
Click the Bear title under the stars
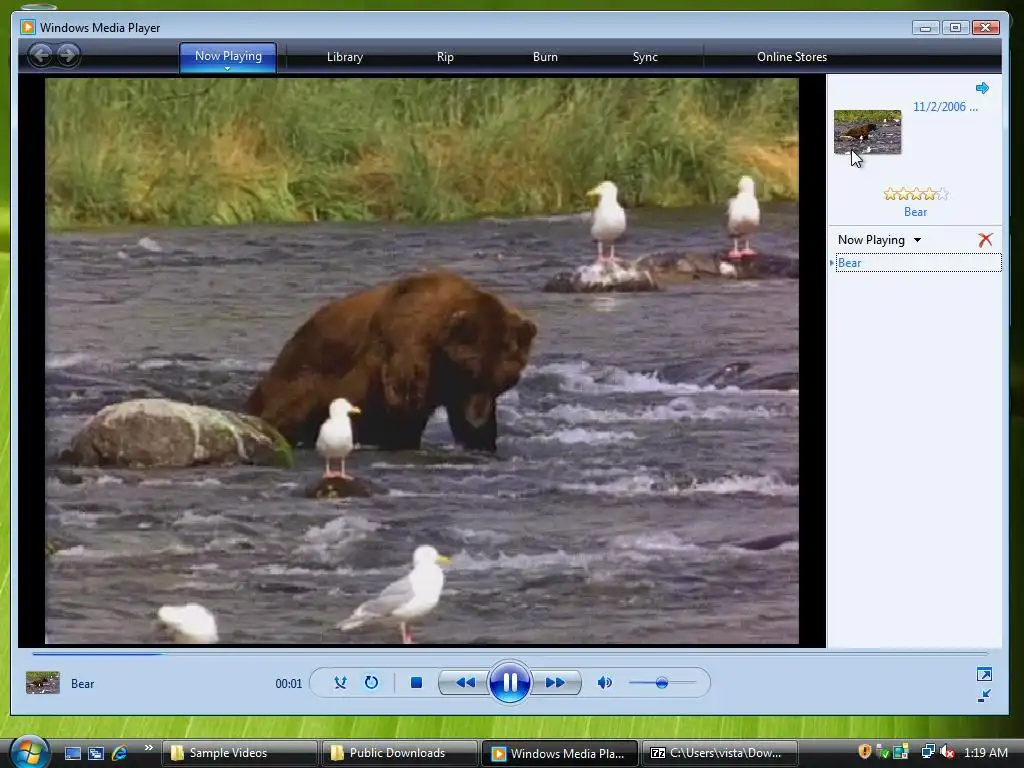point(915,212)
